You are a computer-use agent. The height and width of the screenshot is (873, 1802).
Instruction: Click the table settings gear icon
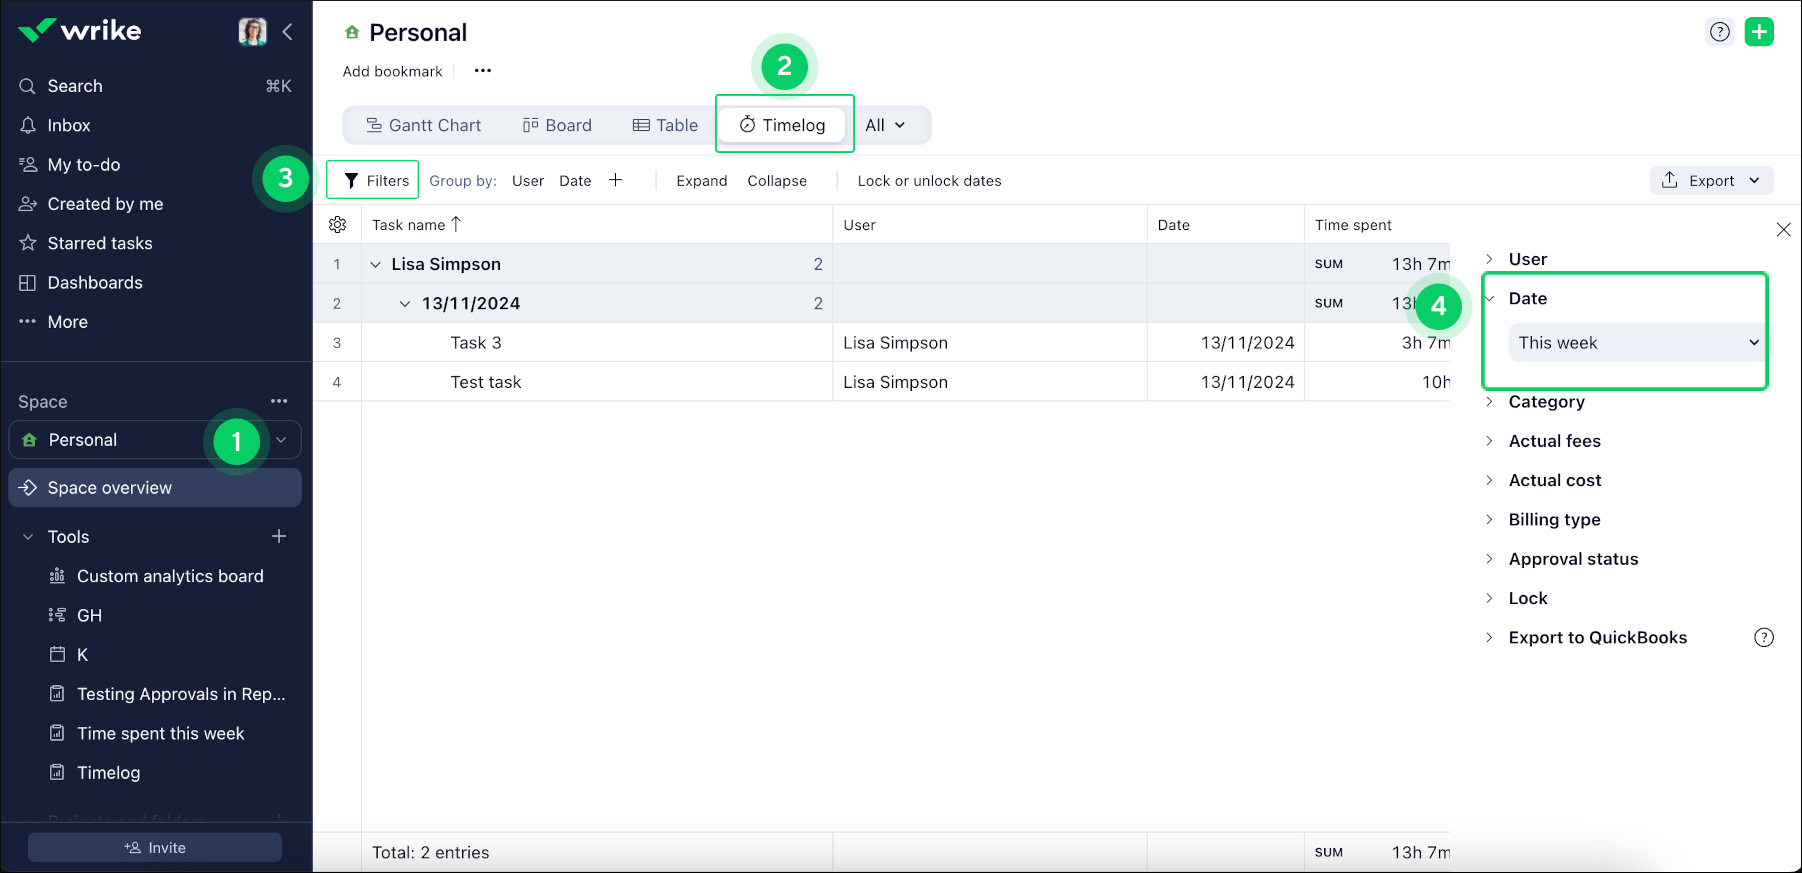(x=337, y=225)
